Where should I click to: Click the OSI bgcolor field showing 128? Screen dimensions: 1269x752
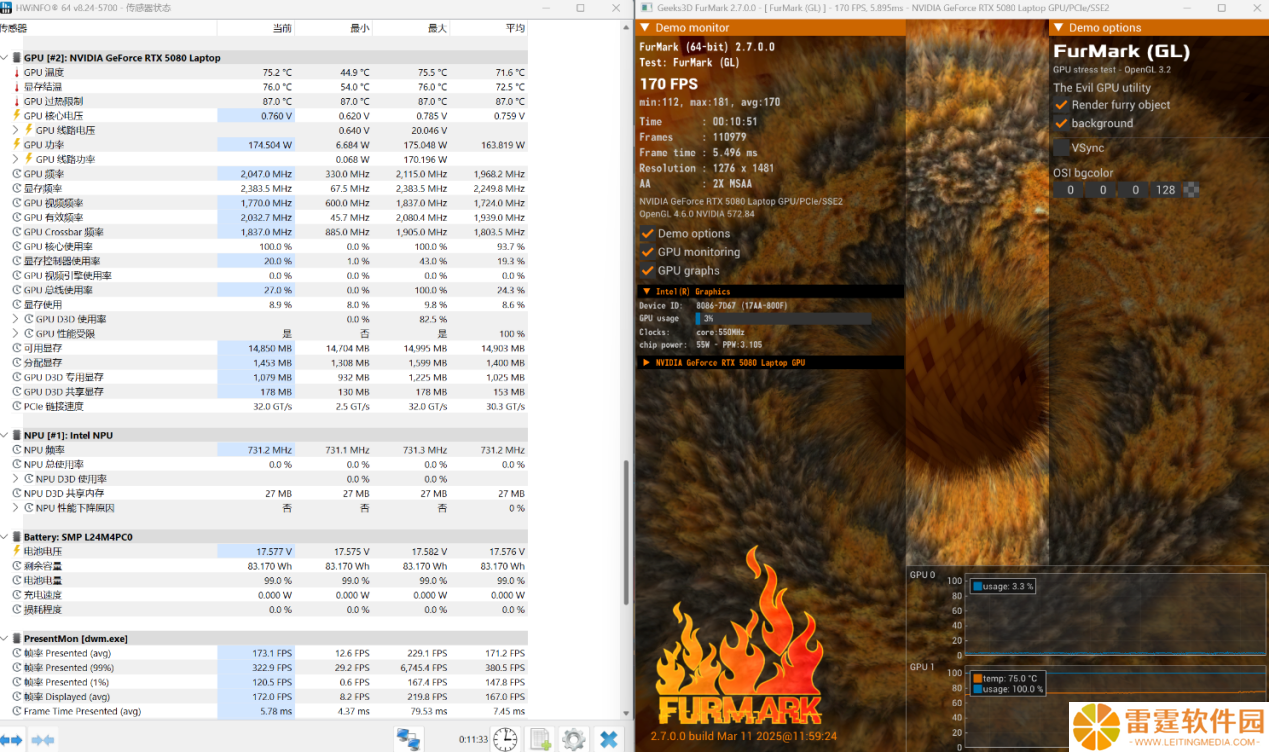coord(1166,190)
